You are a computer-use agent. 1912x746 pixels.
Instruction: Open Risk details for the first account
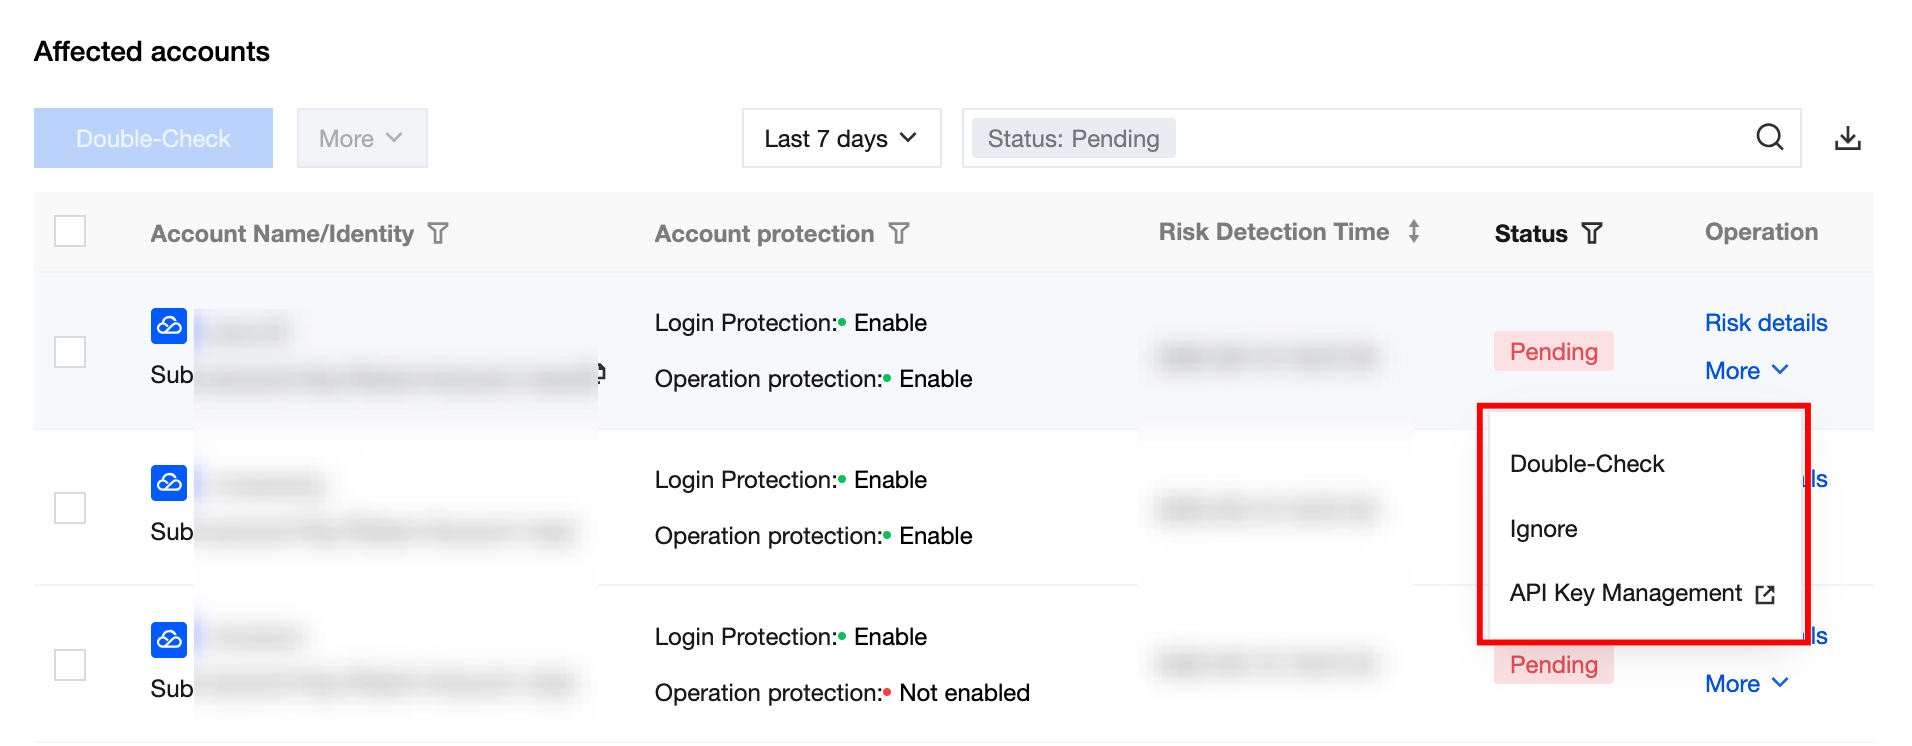[1765, 323]
